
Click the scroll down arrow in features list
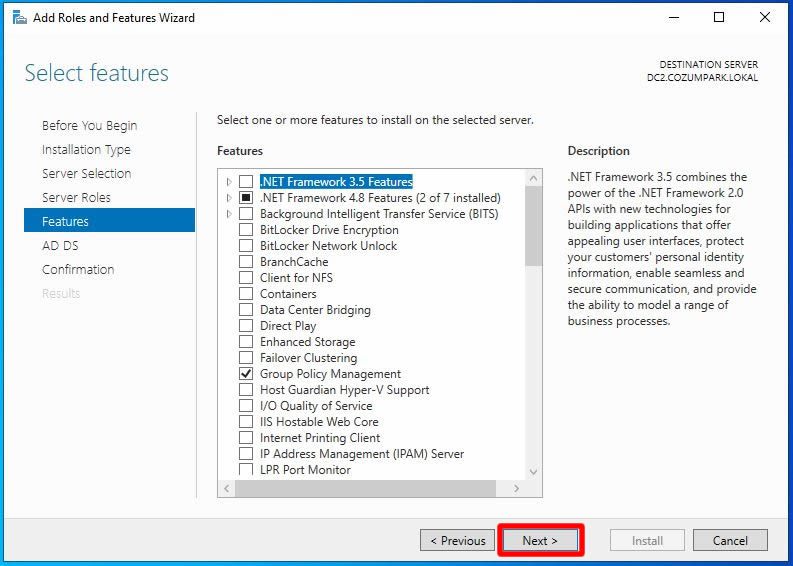pyautogui.click(x=533, y=472)
